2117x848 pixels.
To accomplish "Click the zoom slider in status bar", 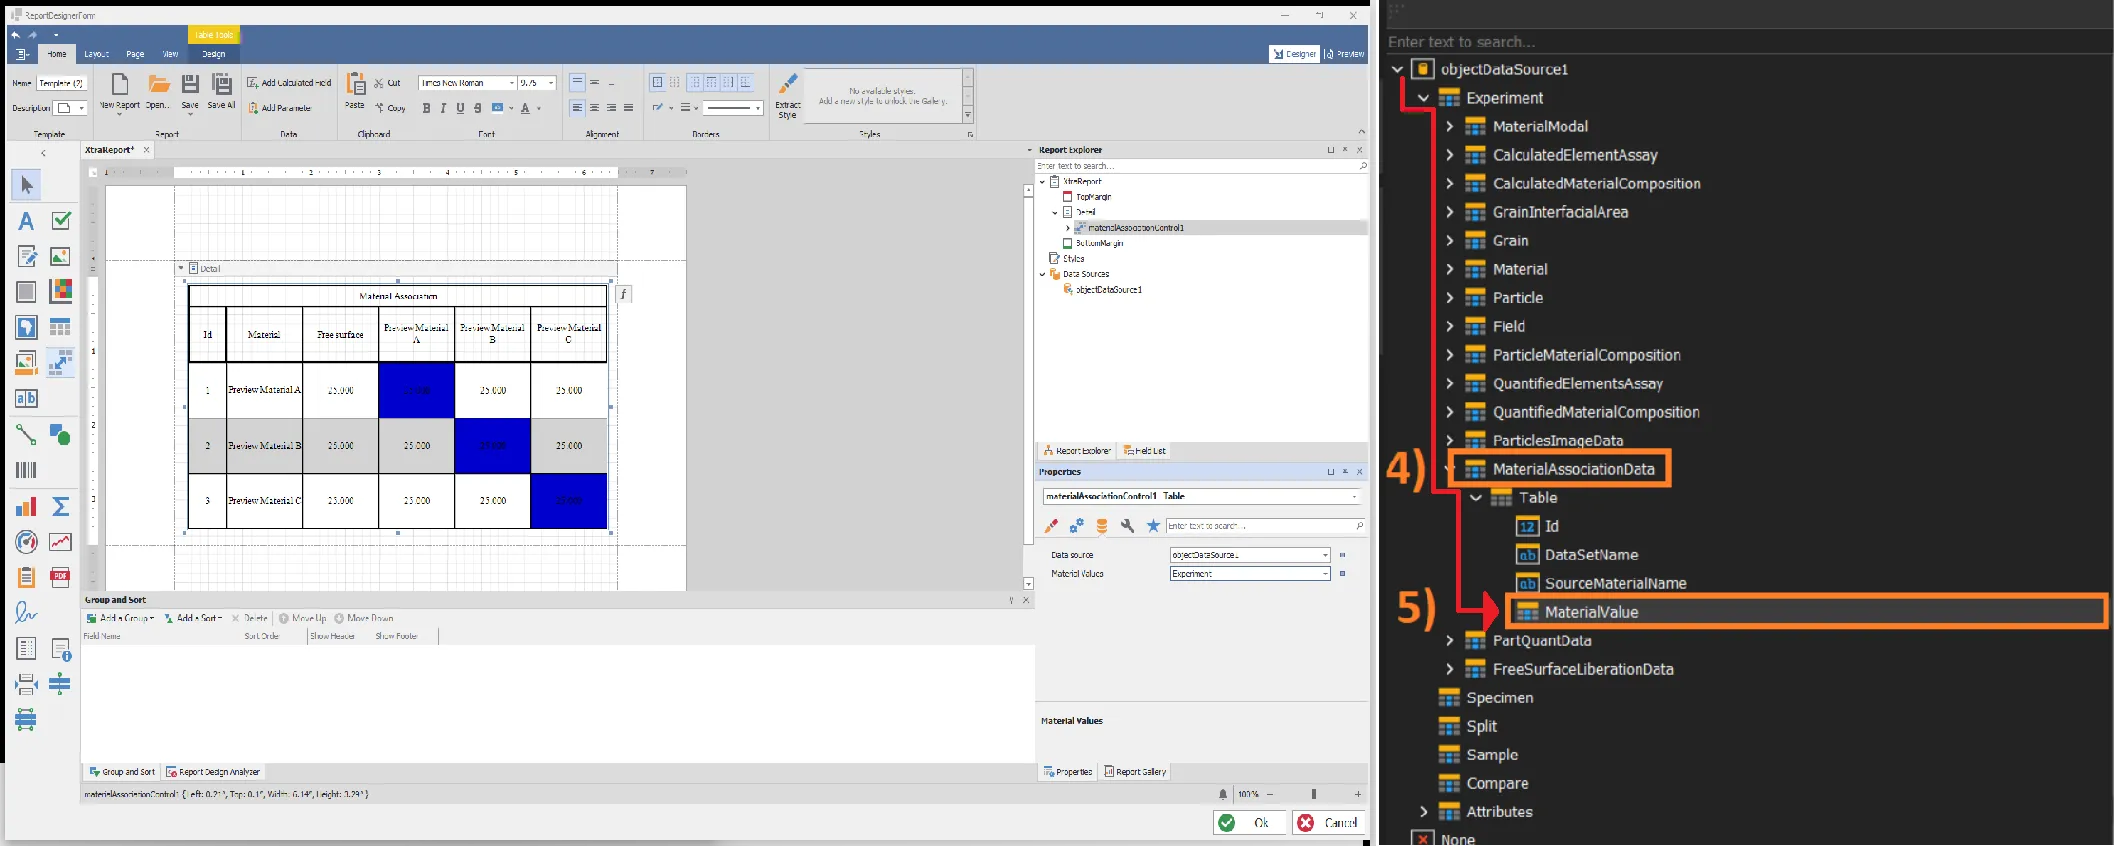I will 1313,795.
